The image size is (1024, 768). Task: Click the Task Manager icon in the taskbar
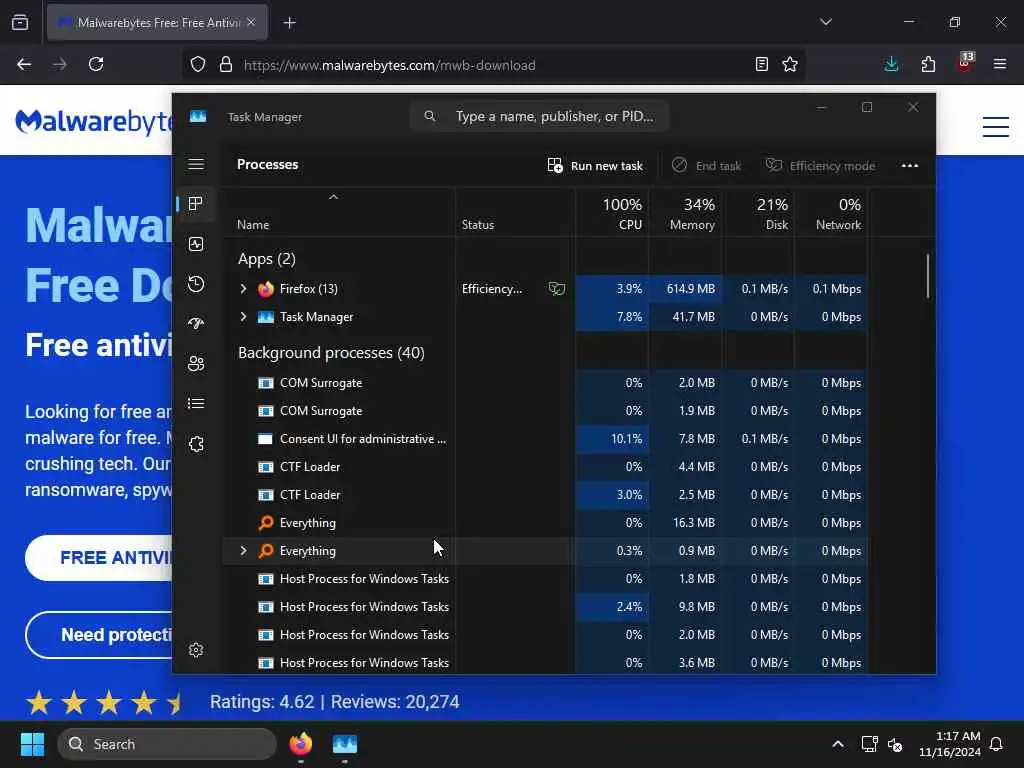pyautogui.click(x=345, y=744)
